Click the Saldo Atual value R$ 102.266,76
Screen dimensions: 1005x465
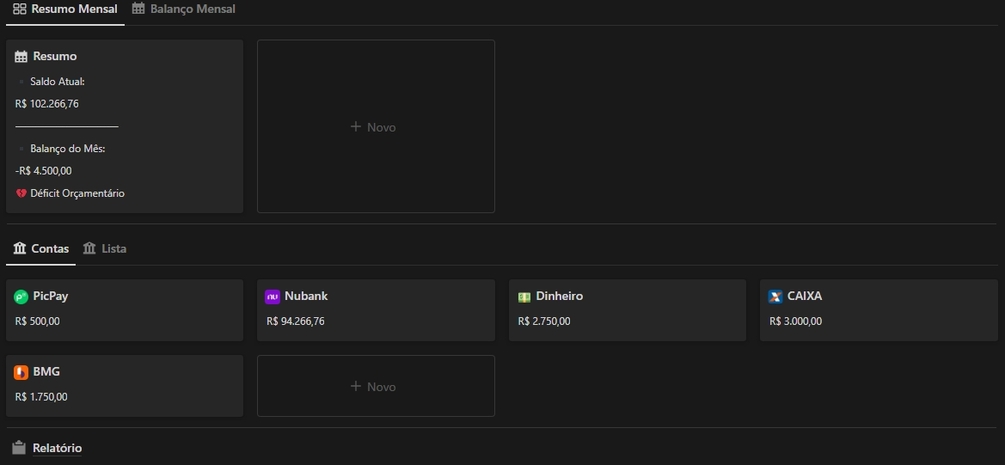pos(47,103)
